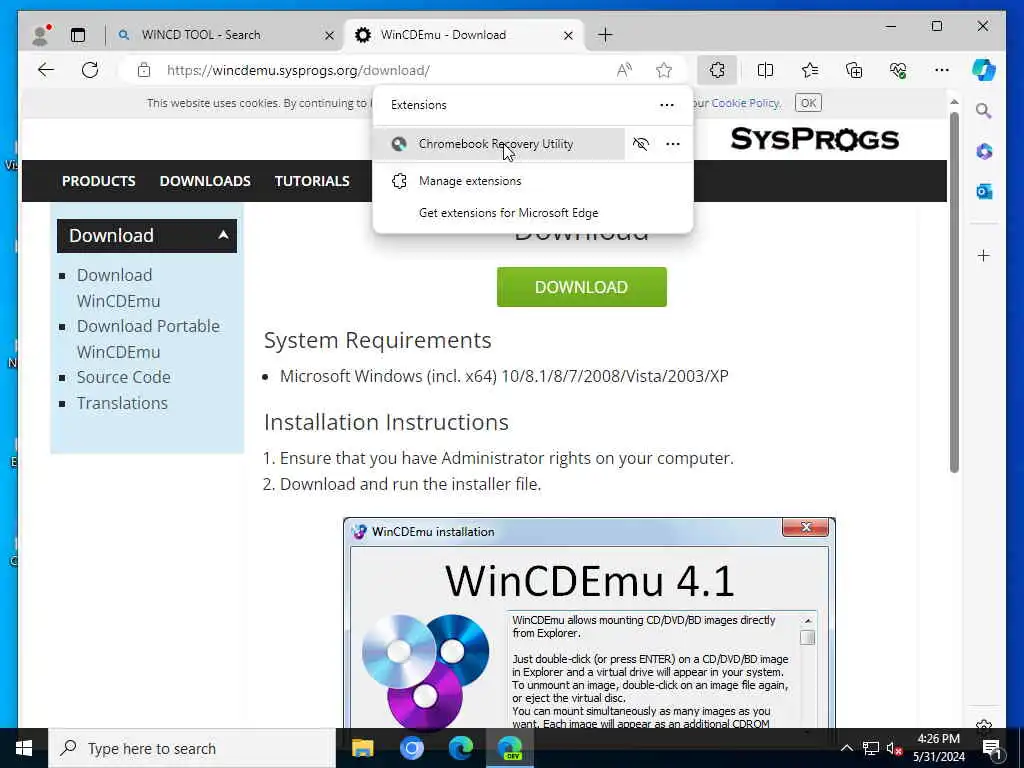The height and width of the screenshot is (768, 1024).
Task: Click the taskbar search box
Action: click(192, 748)
